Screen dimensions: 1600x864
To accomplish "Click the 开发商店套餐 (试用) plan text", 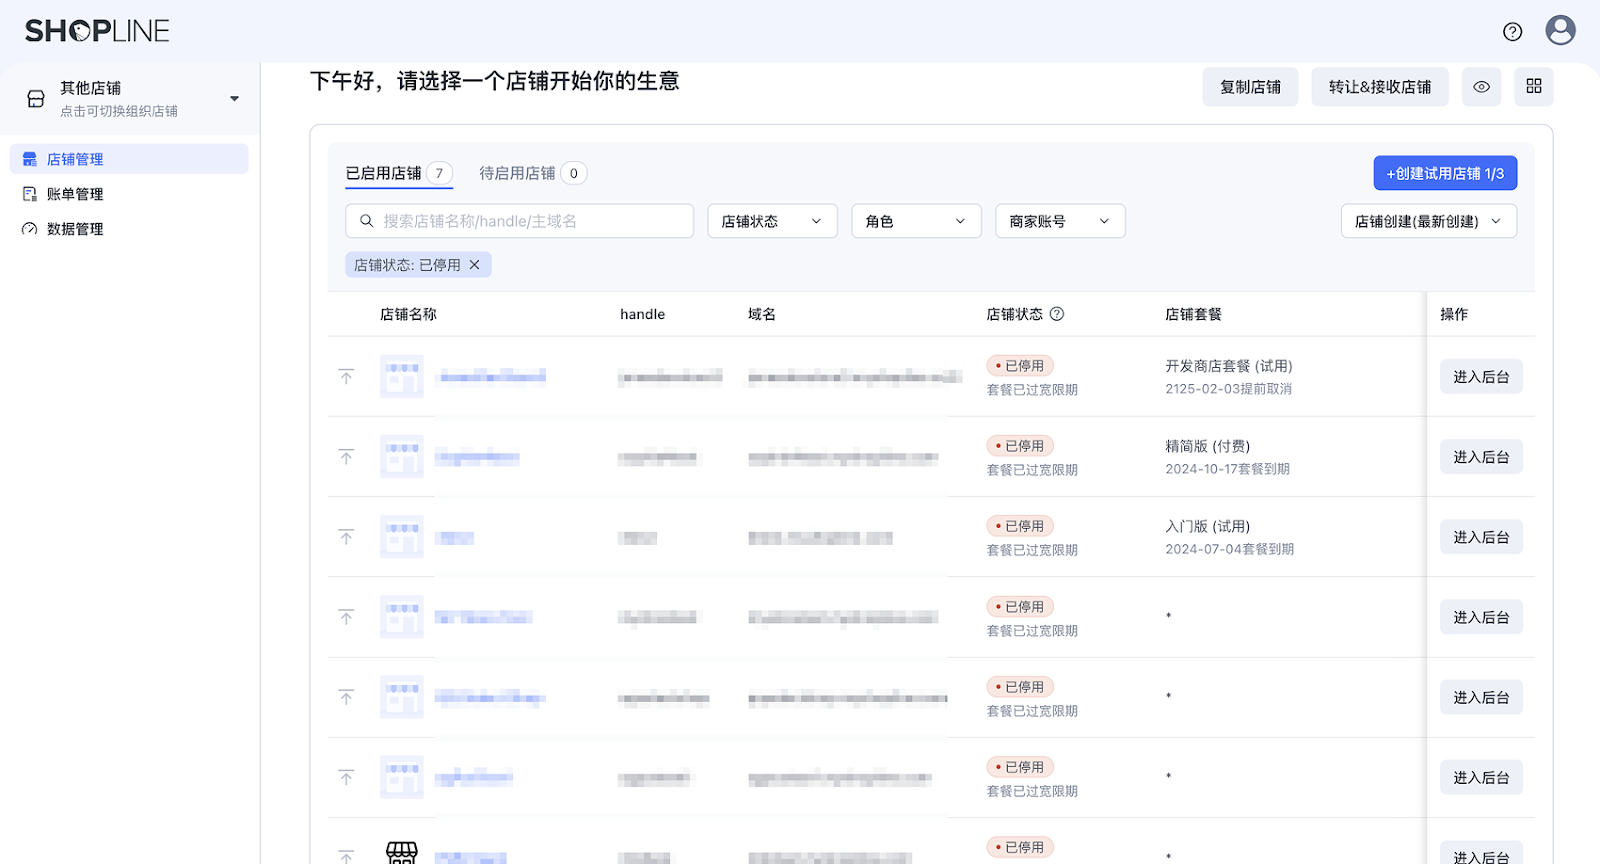I will 1229,366.
